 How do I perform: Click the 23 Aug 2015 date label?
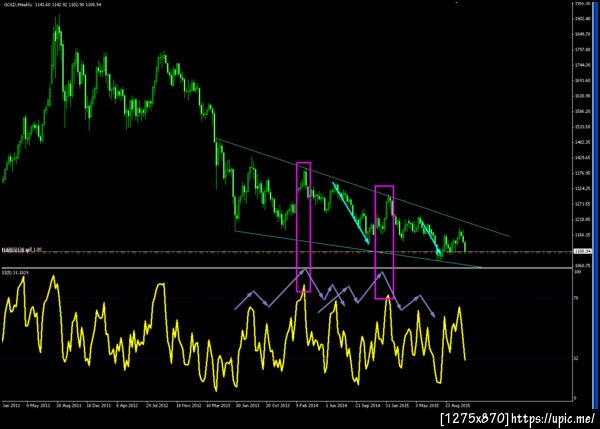(457, 405)
